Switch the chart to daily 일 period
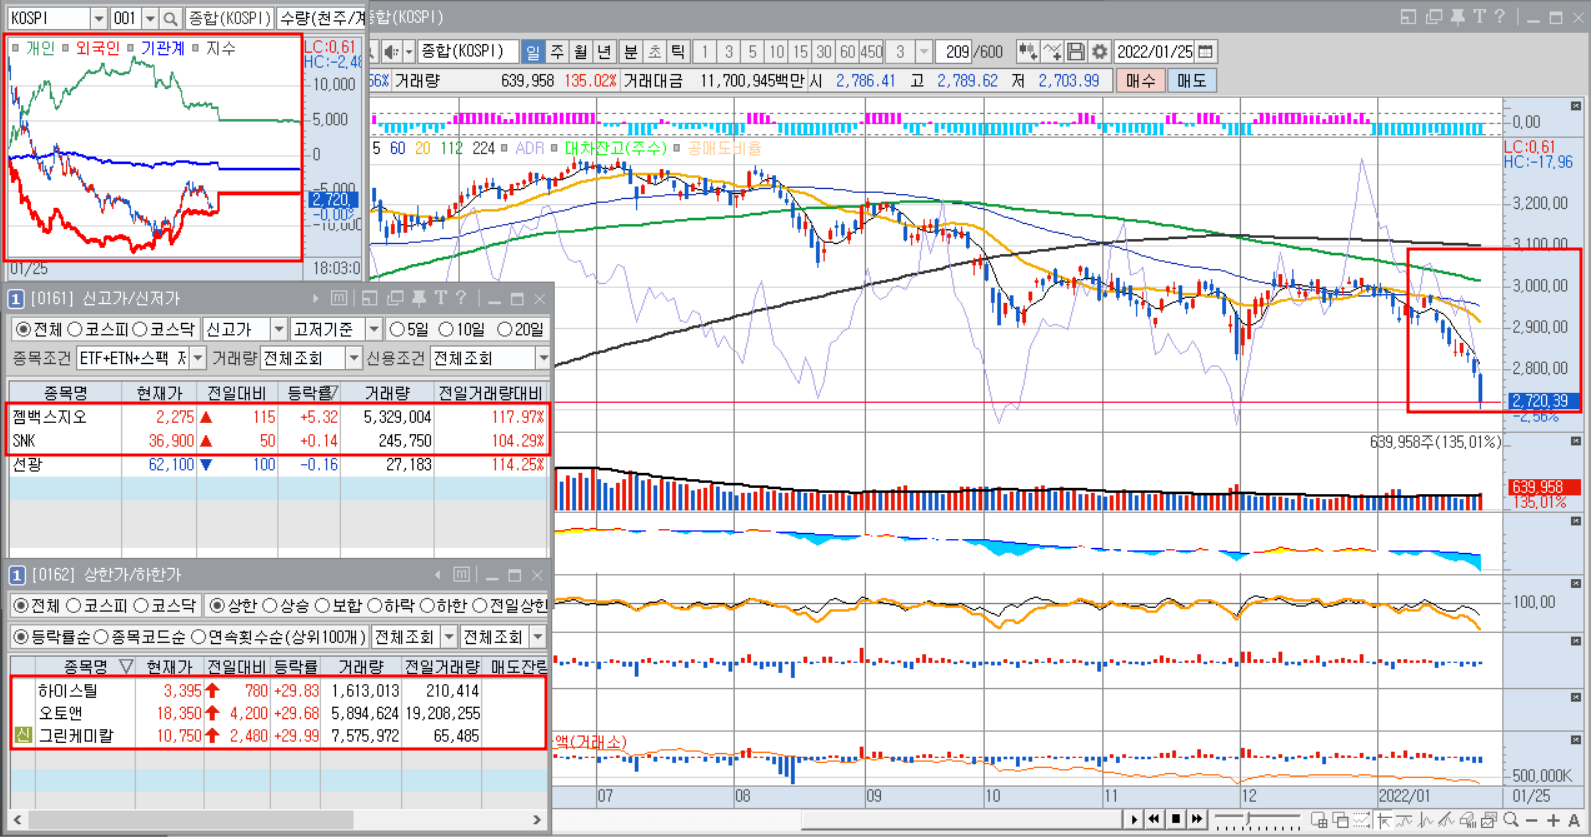Viewport: 1591px width, 837px height. tap(533, 52)
